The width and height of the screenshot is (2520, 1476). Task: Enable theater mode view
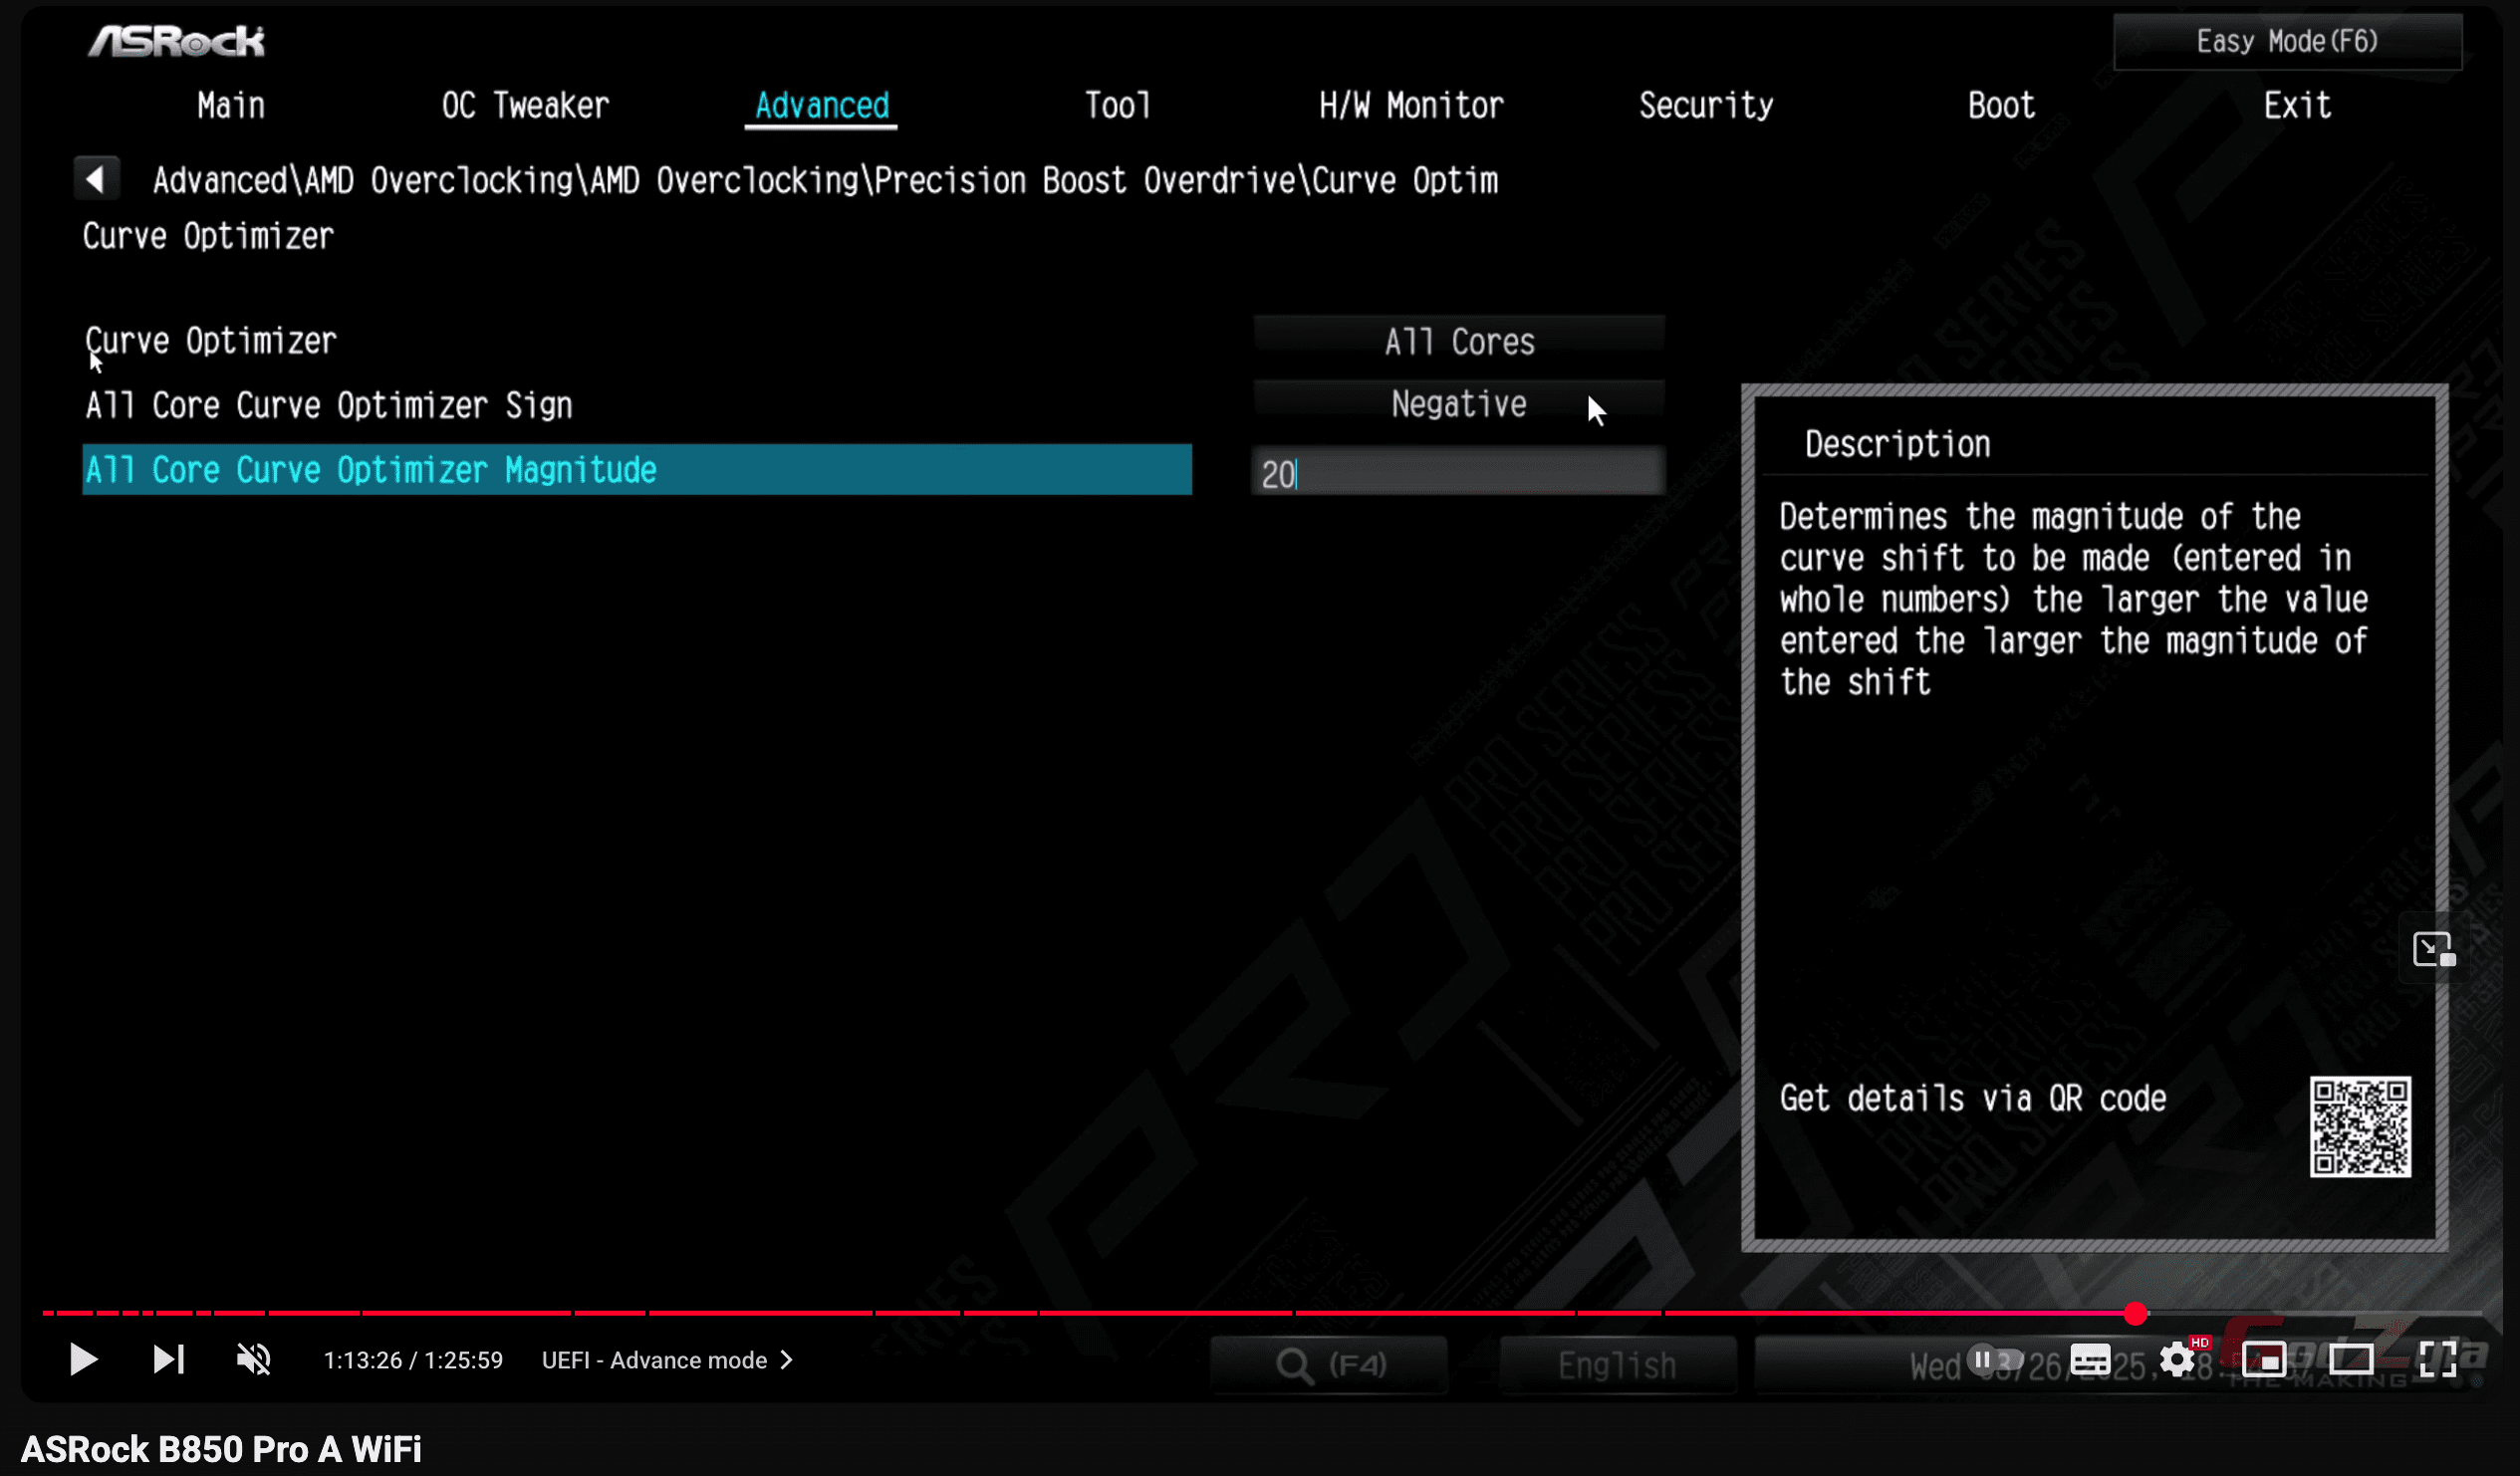pyautogui.click(x=2350, y=1360)
